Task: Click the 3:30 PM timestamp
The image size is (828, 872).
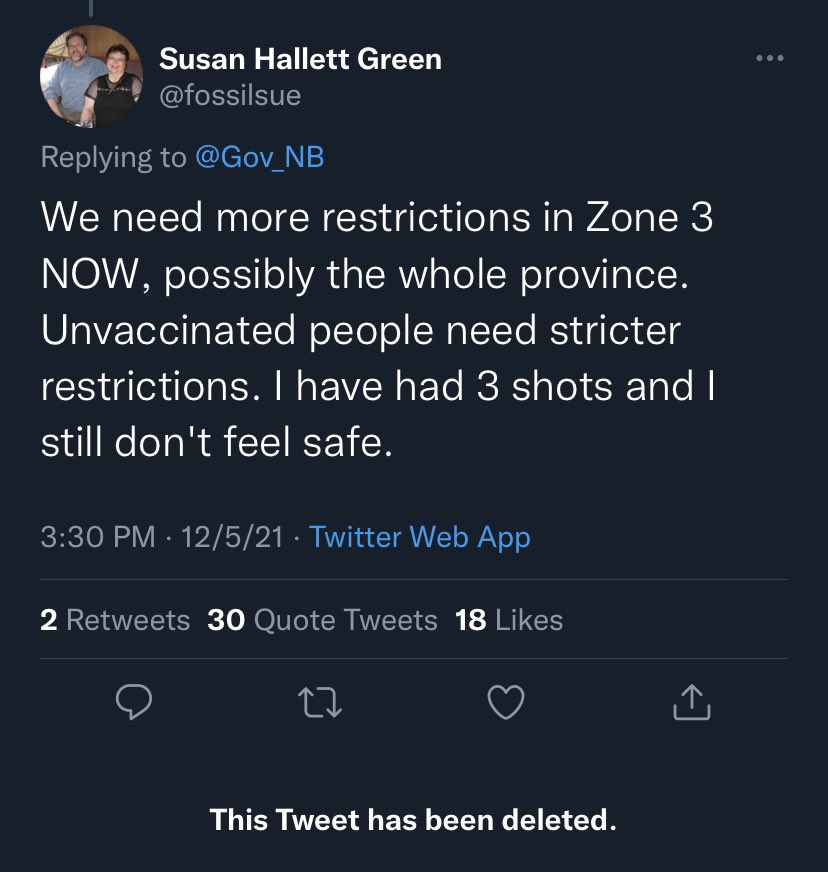Action: click(x=98, y=537)
